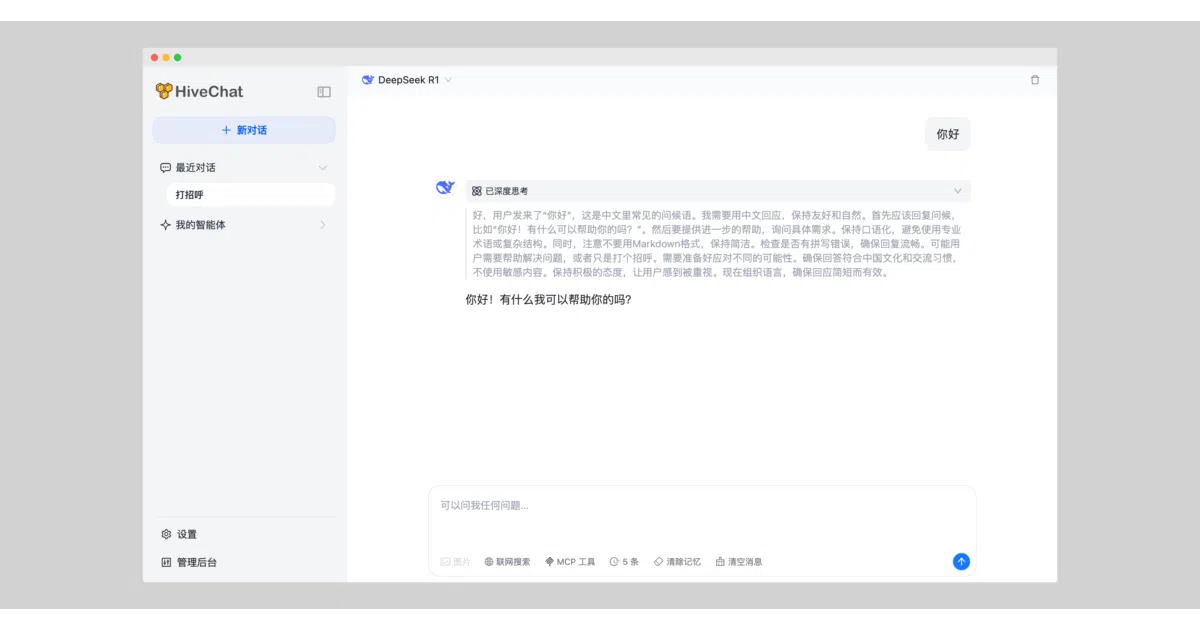Image resolution: width=1200 pixels, height=630 pixels.
Task: Click 清空消息 clear messages
Action: 739,562
